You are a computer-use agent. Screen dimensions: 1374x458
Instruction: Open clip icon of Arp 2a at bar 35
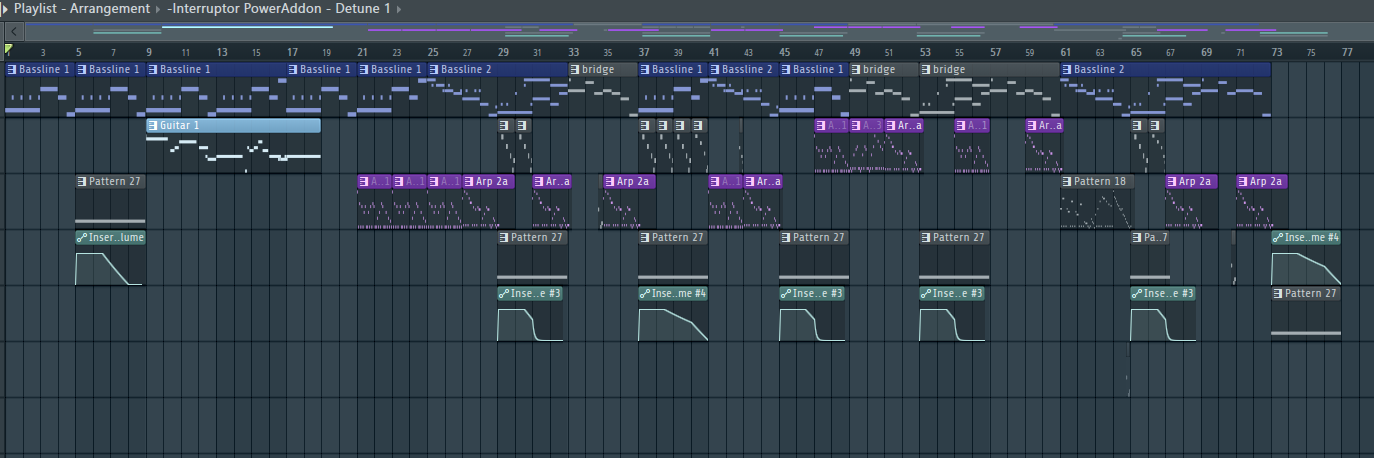tap(610, 182)
